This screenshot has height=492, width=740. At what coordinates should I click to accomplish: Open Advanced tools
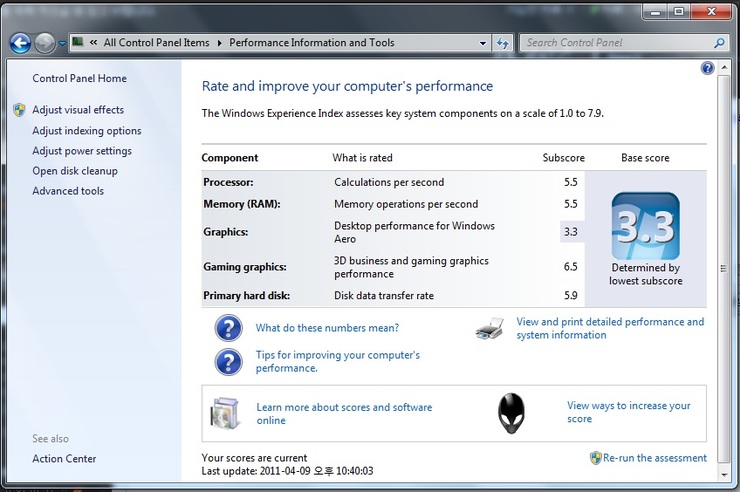(68, 191)
